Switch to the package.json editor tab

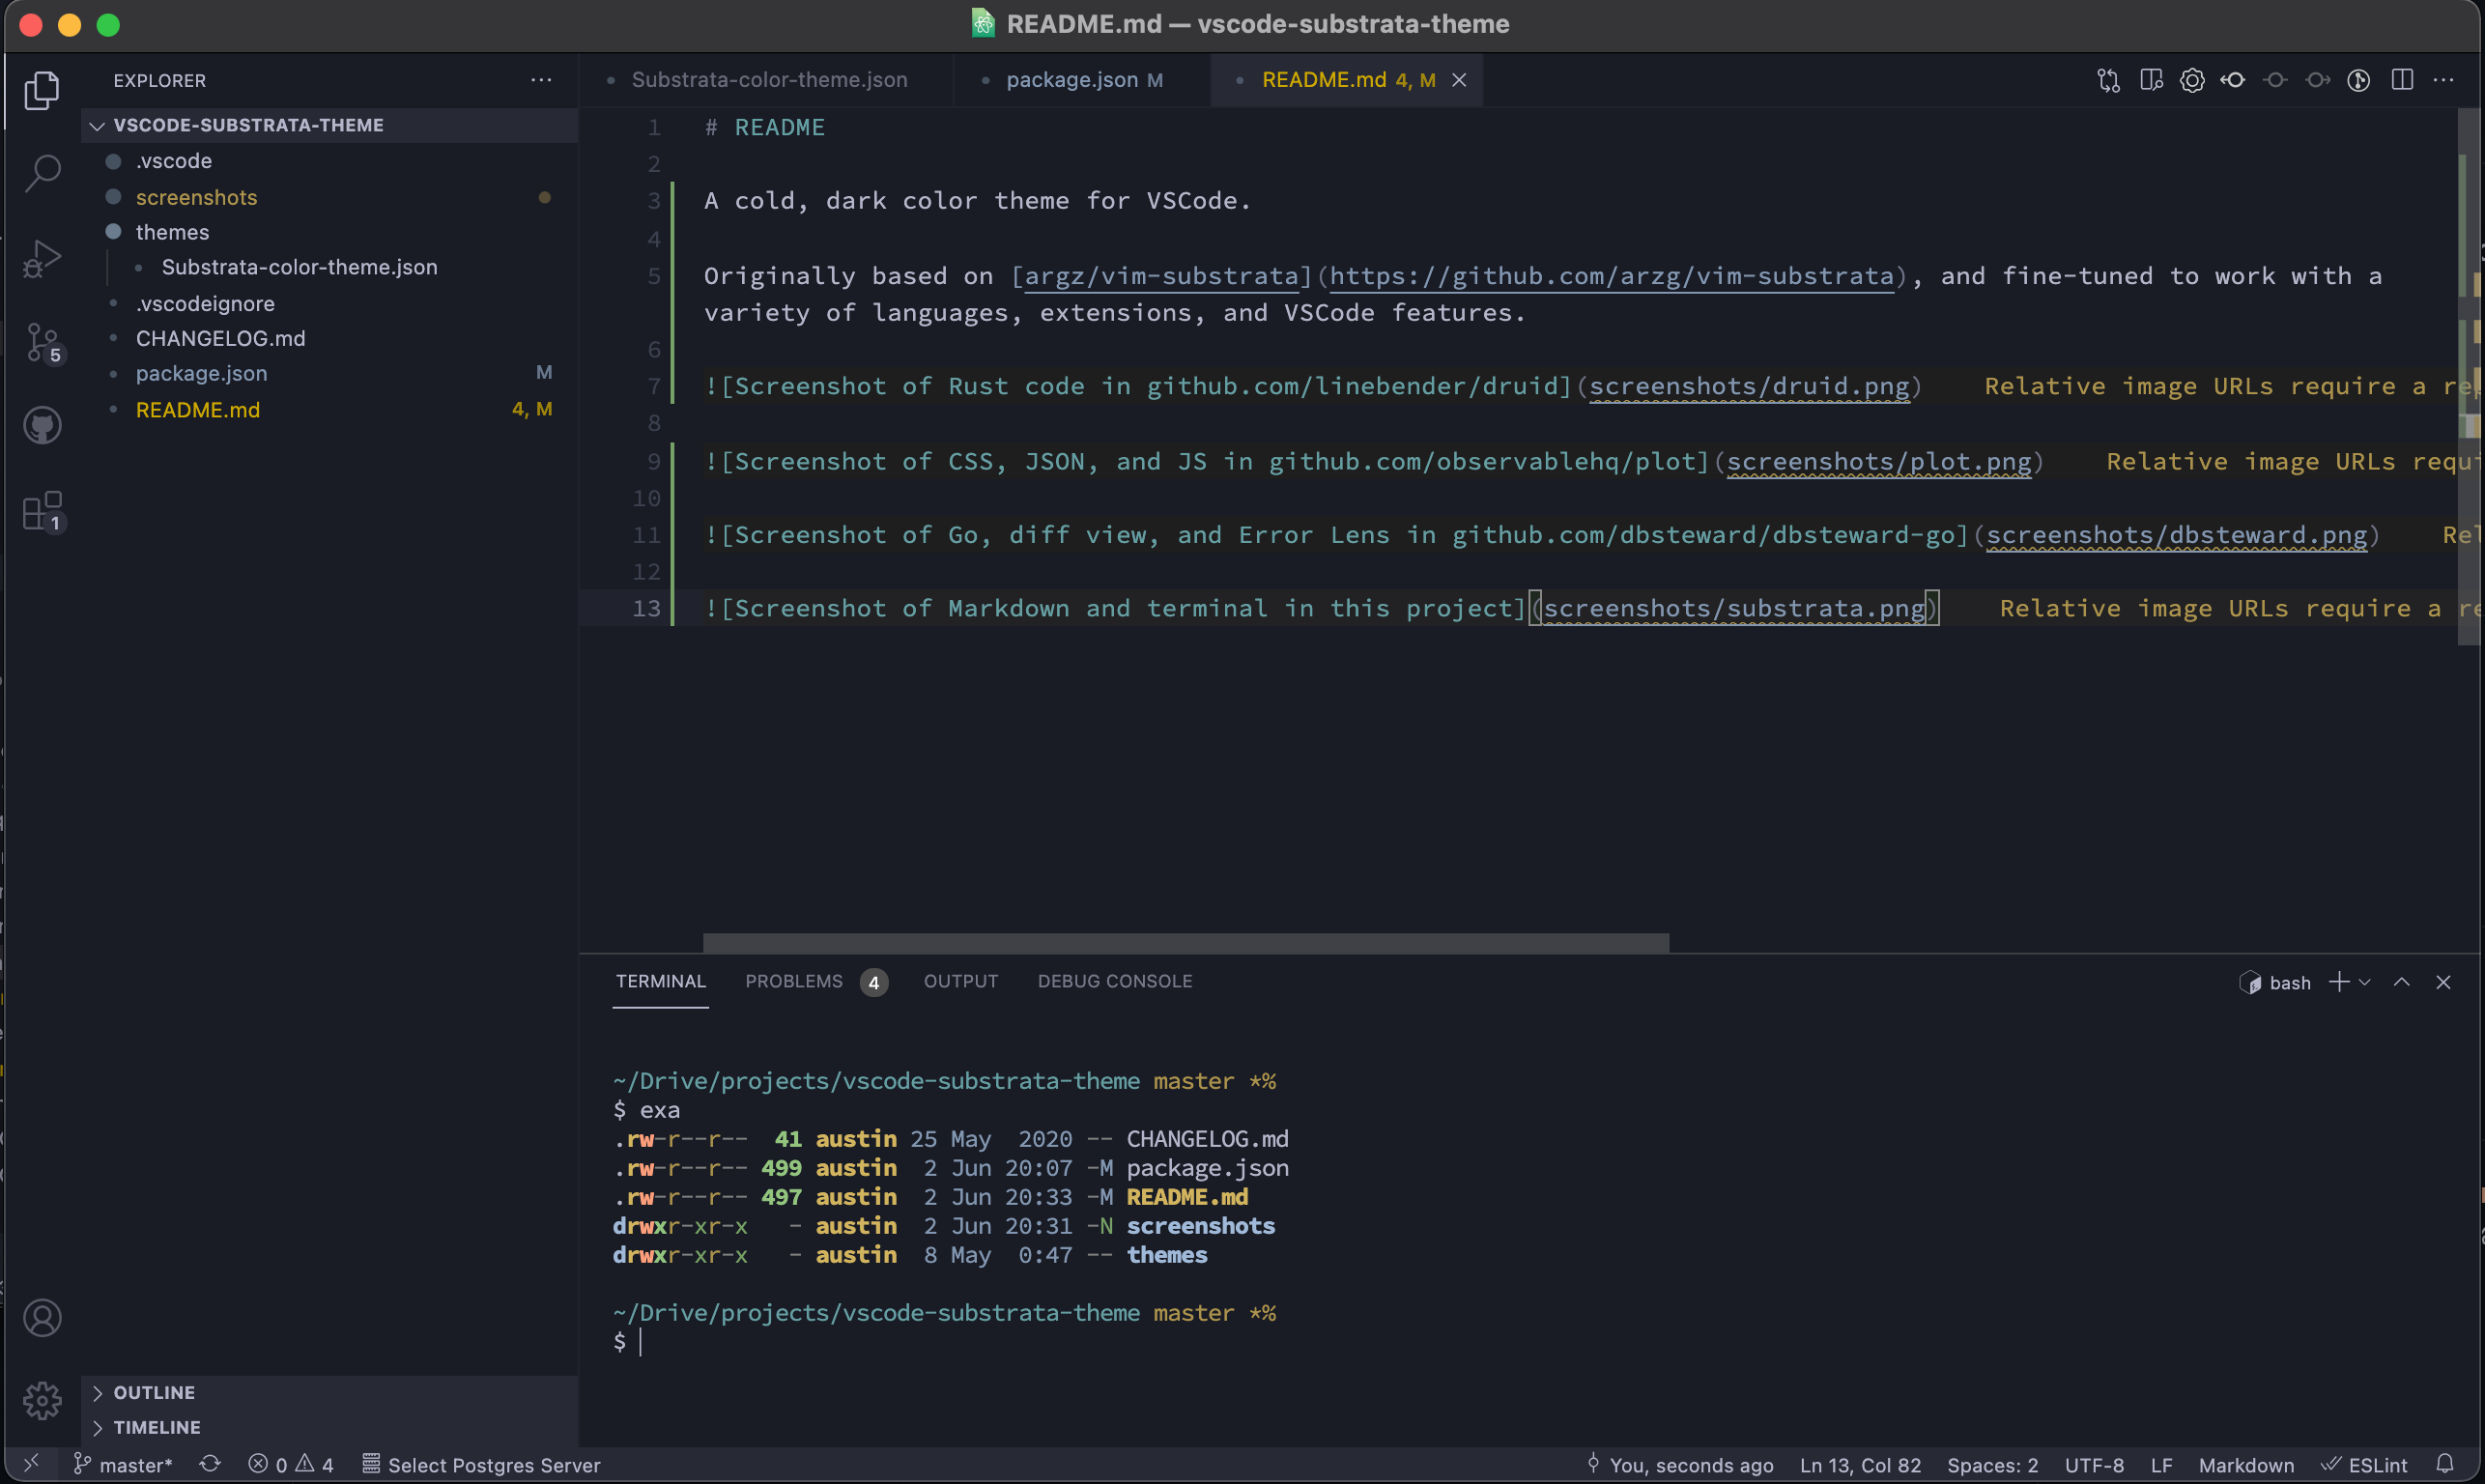(1072, 80)
